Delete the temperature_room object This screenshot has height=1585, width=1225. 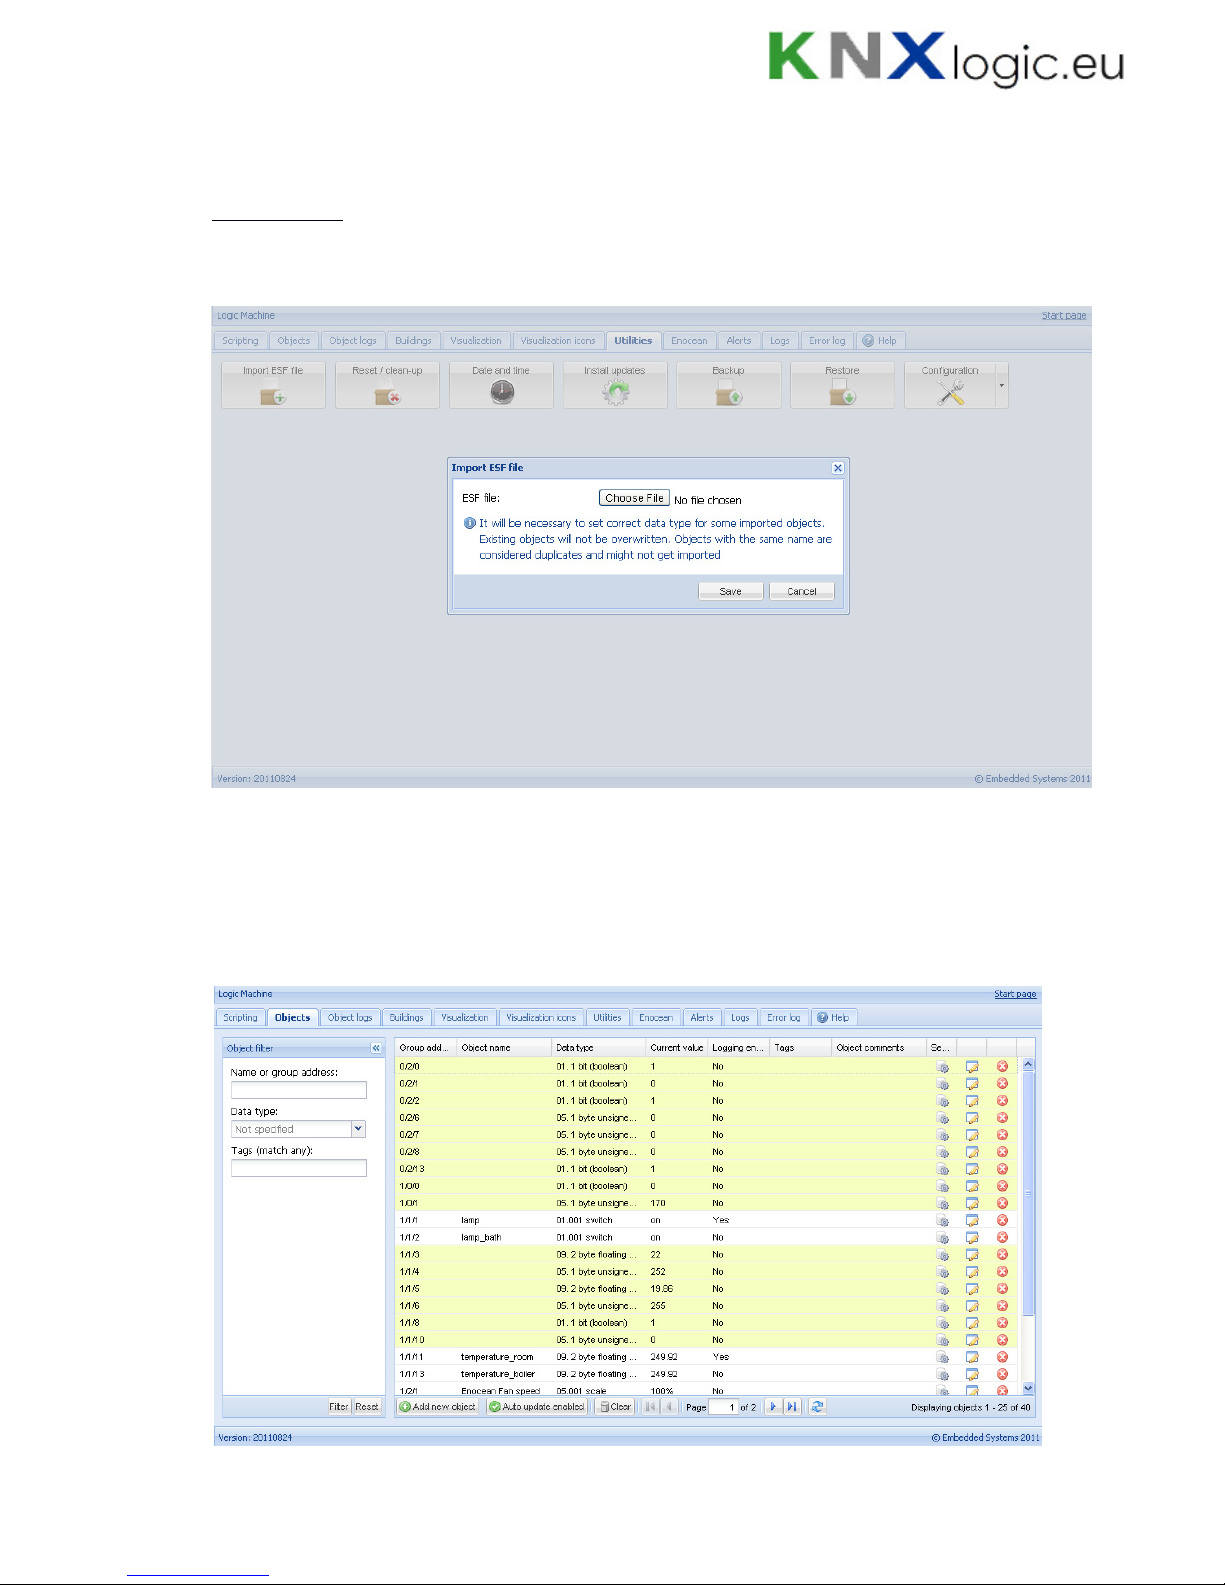click(1002, 1357)
